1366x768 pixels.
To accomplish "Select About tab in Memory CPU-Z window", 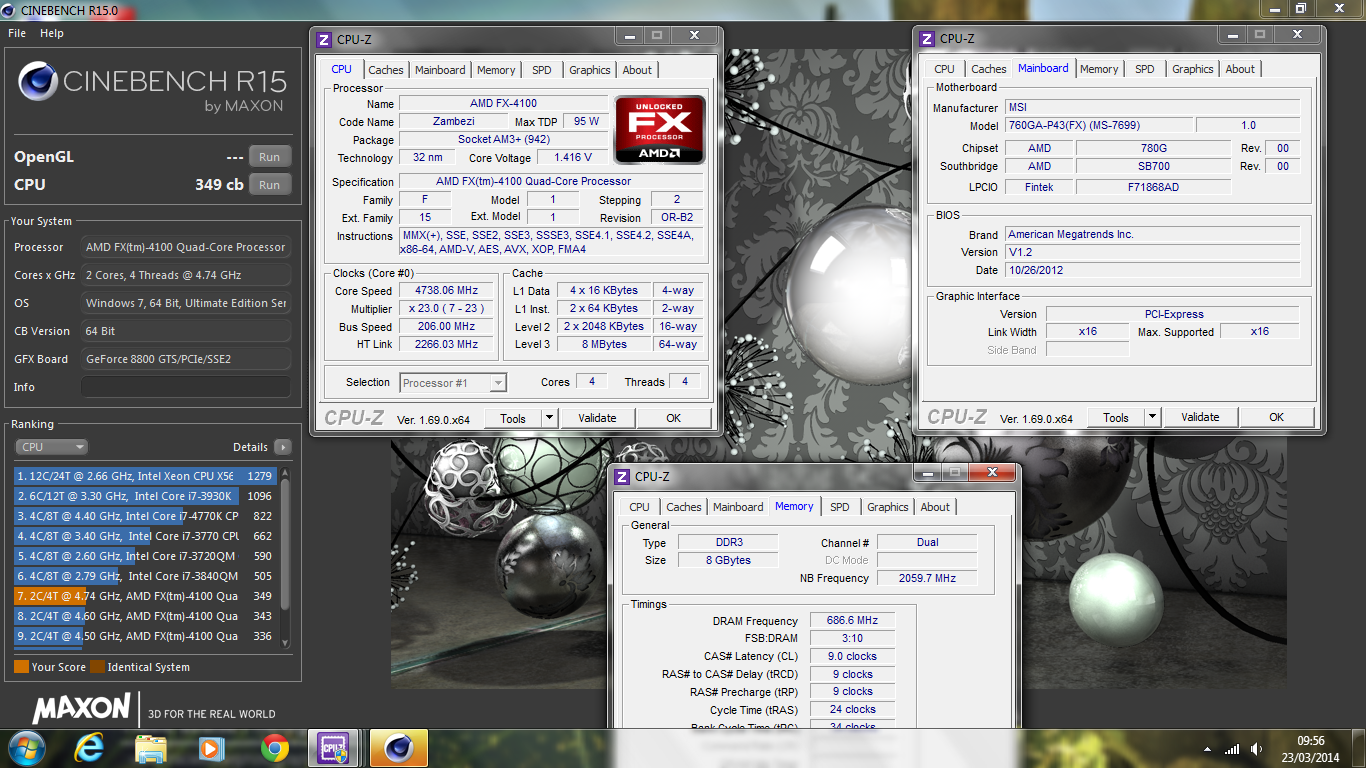I will pyautogui.click(x=935, y=507).
